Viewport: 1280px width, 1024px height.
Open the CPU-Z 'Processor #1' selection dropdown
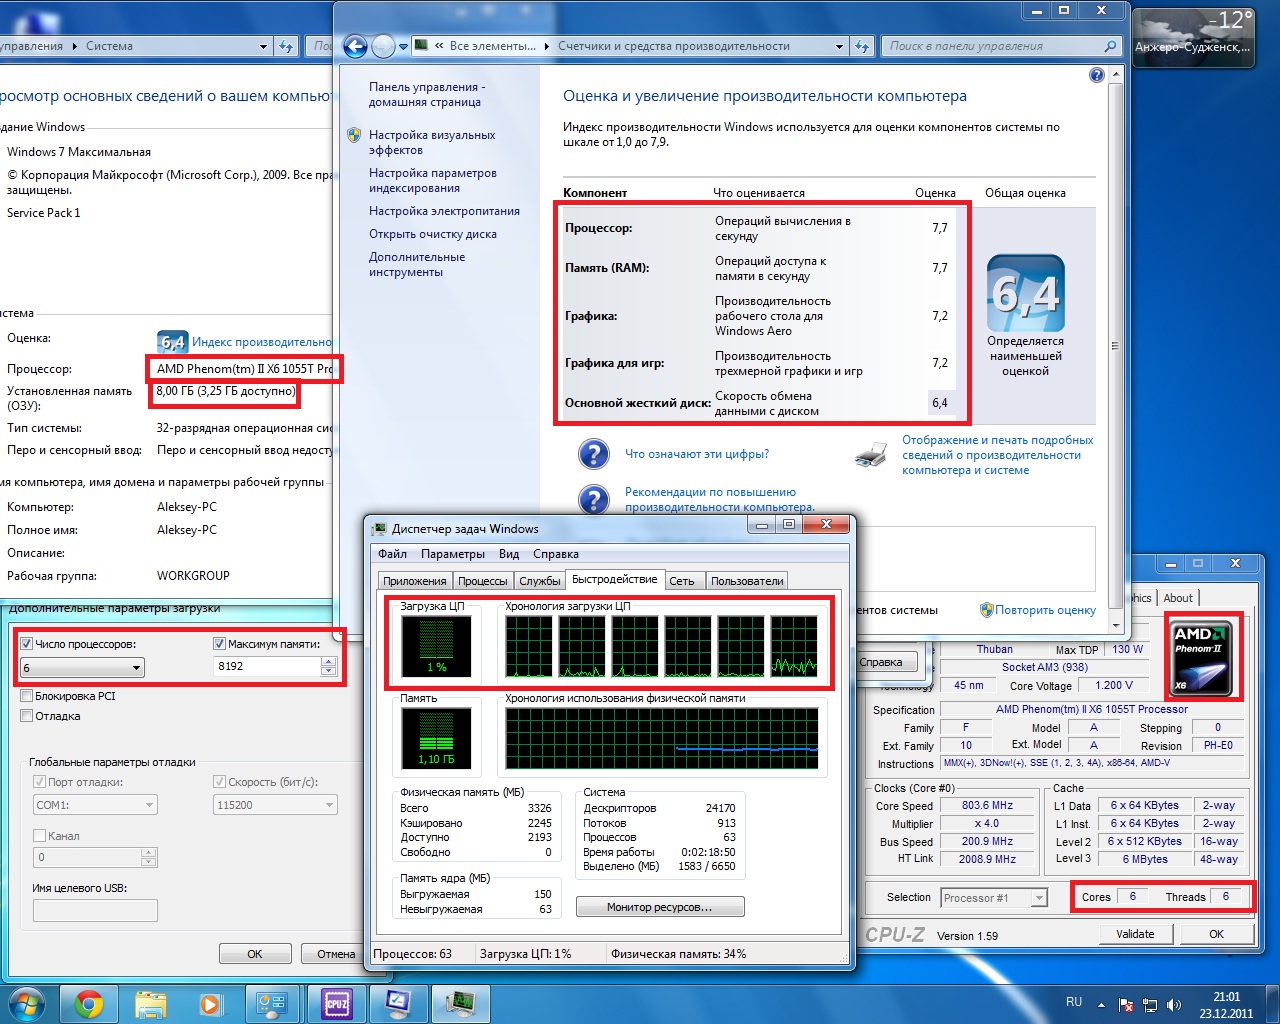coord(994,898)
